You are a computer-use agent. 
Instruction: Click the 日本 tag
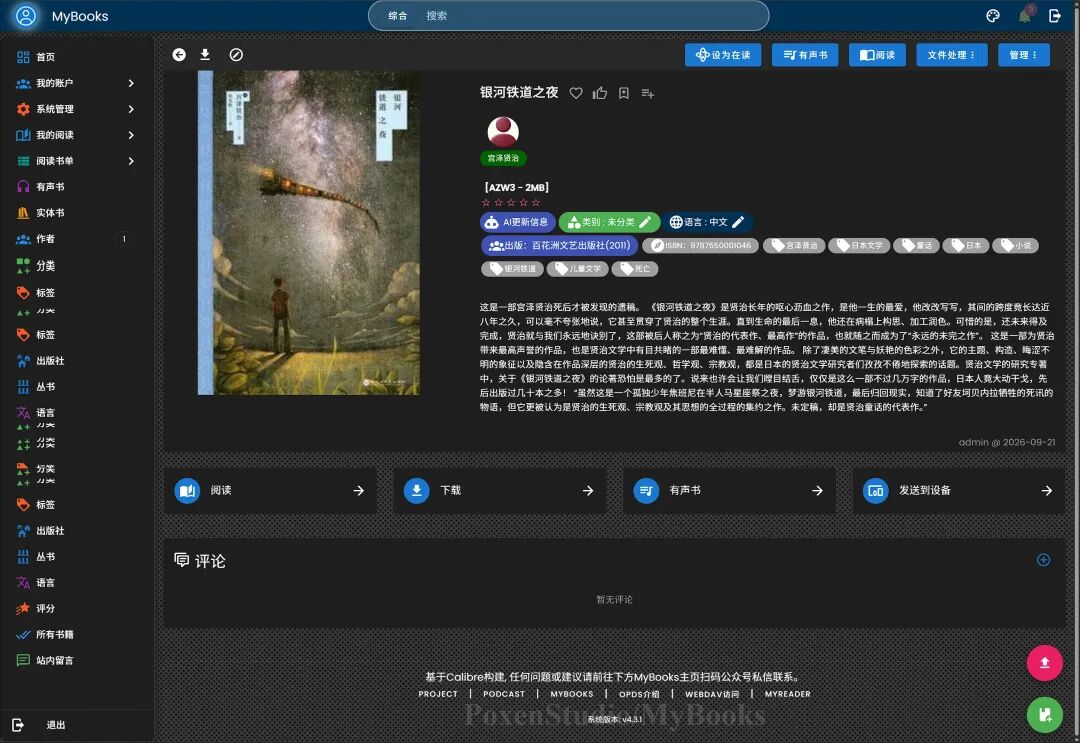[966, 245]
